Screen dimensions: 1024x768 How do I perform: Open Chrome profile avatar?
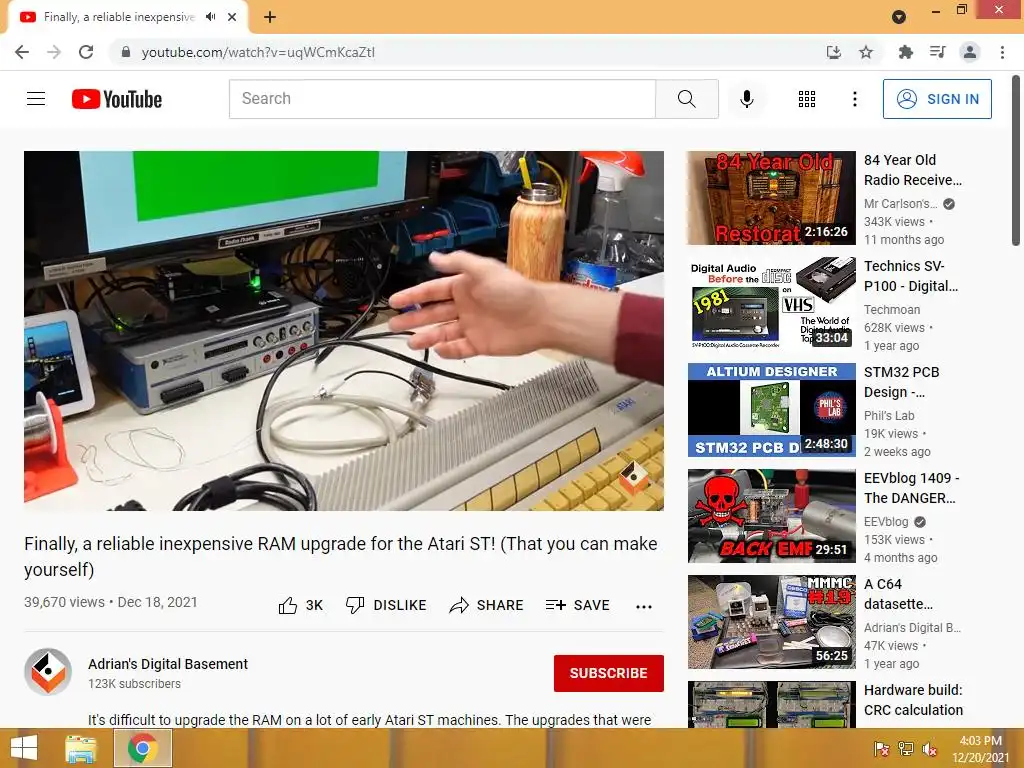(x=970, y=52)
